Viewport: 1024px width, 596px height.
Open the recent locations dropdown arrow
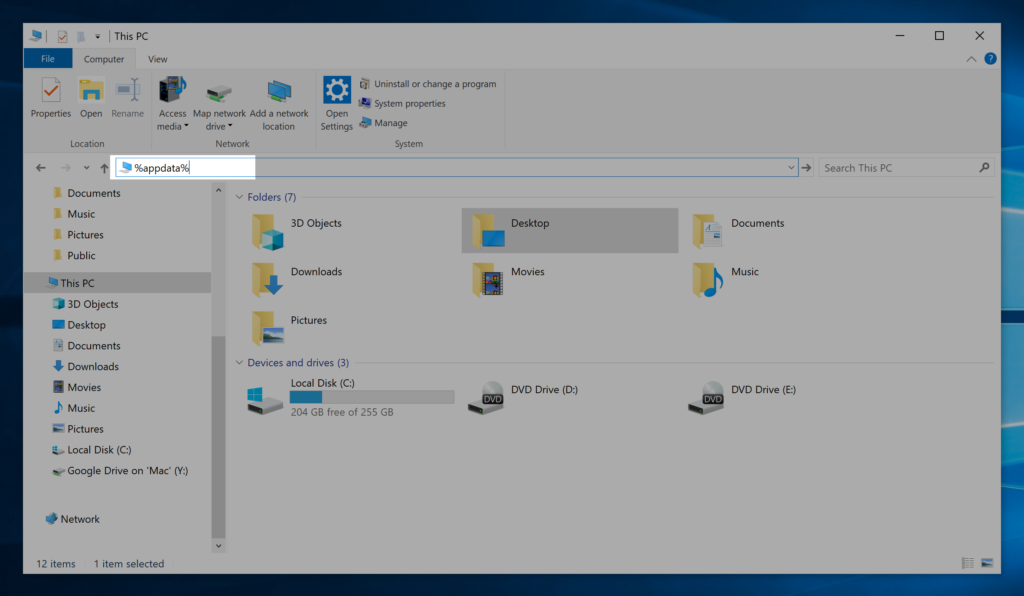[86, 168]
